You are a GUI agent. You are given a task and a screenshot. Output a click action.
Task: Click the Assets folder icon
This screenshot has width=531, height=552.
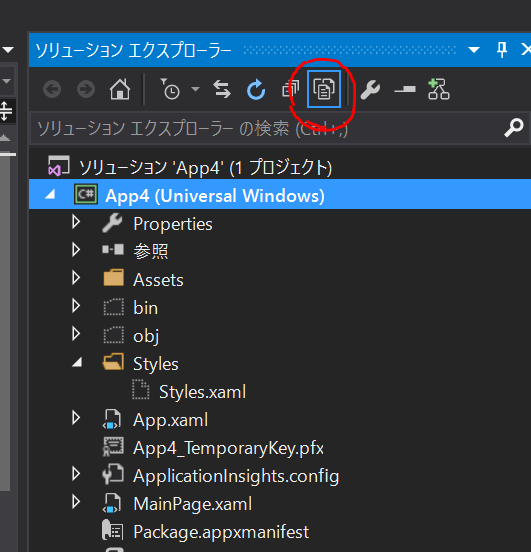(114, 277)
